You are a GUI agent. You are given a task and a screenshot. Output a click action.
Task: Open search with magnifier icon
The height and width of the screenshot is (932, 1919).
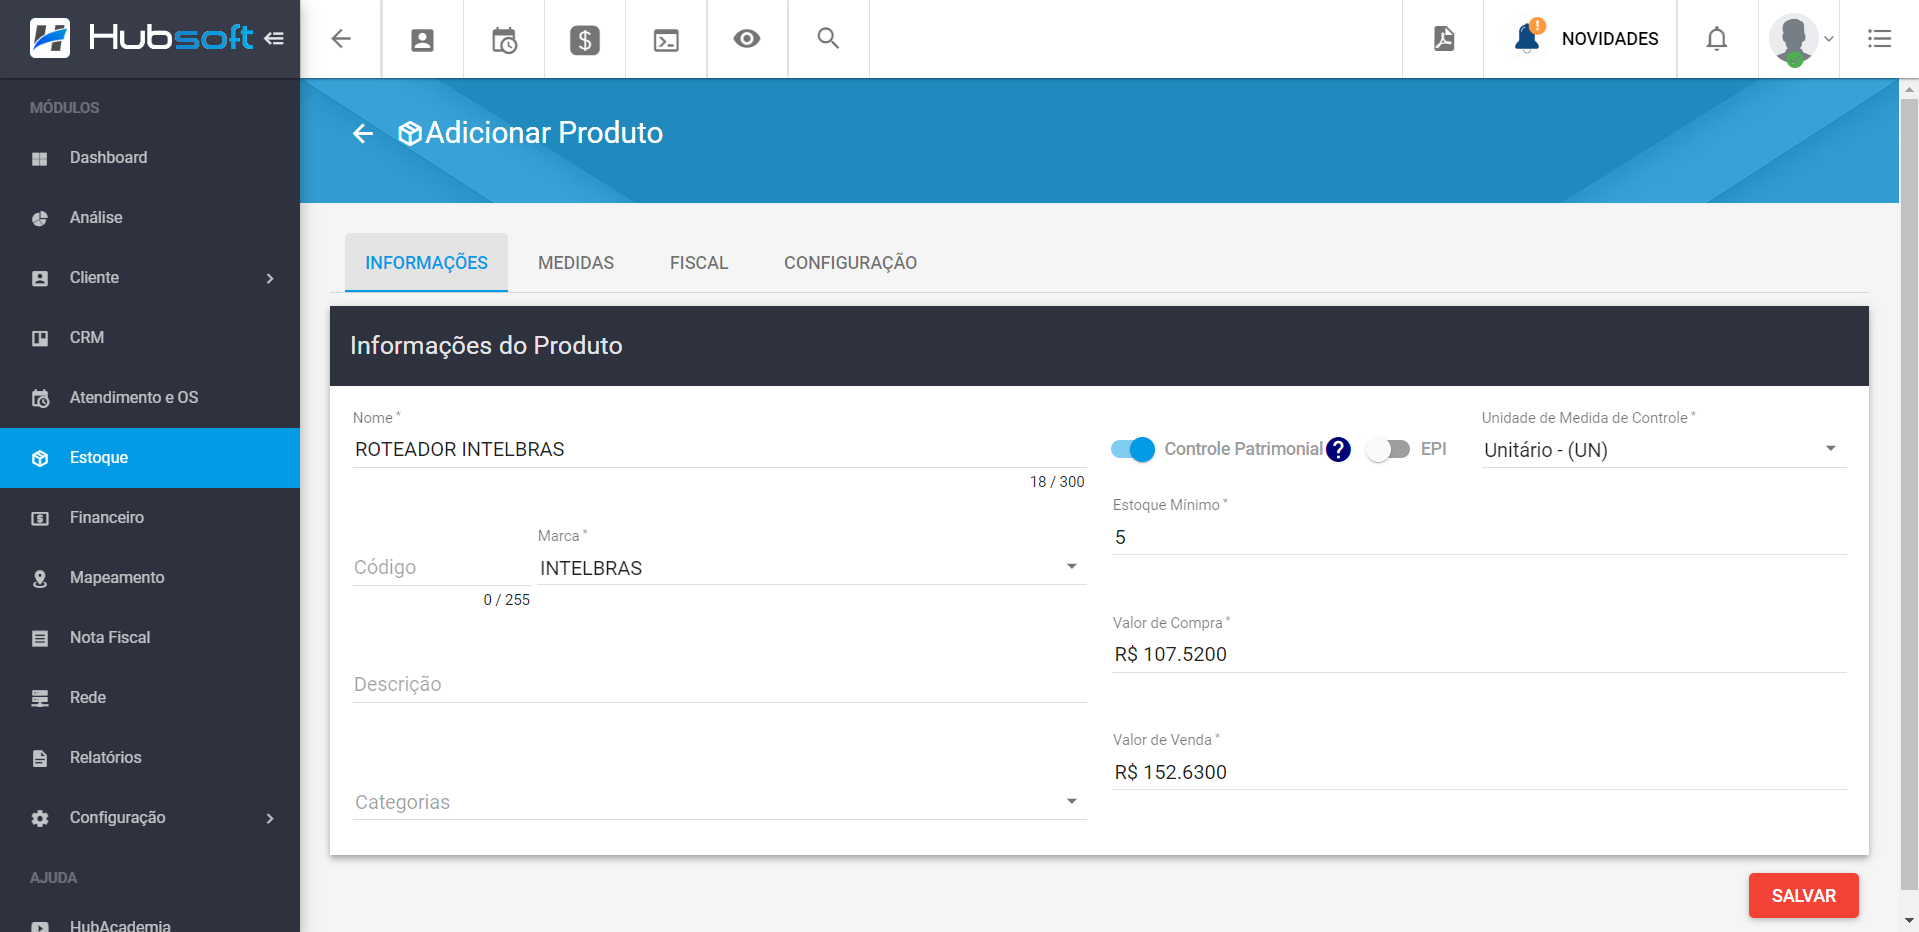click(828, 39)
